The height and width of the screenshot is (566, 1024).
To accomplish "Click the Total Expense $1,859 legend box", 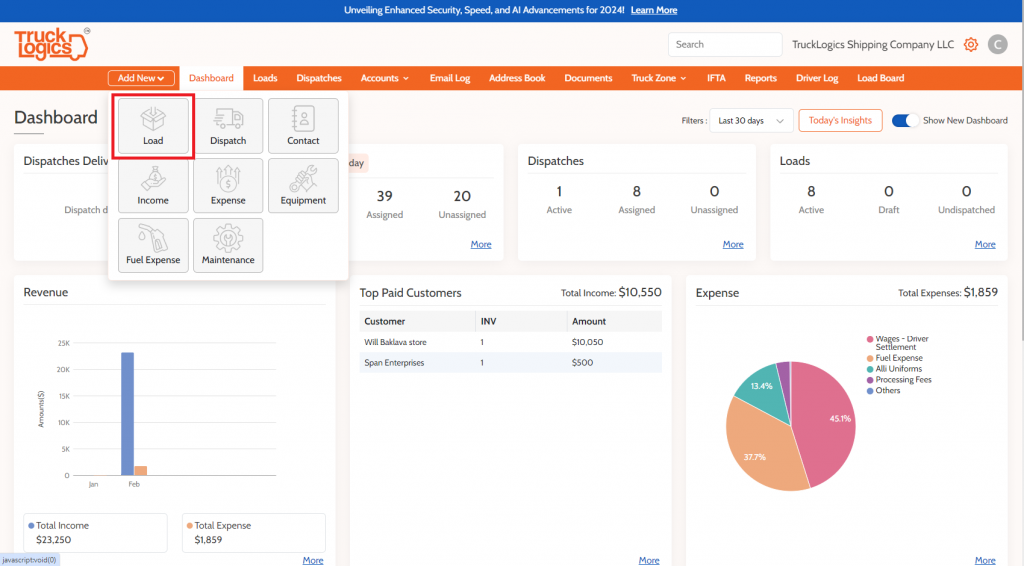I will (253, 533).
